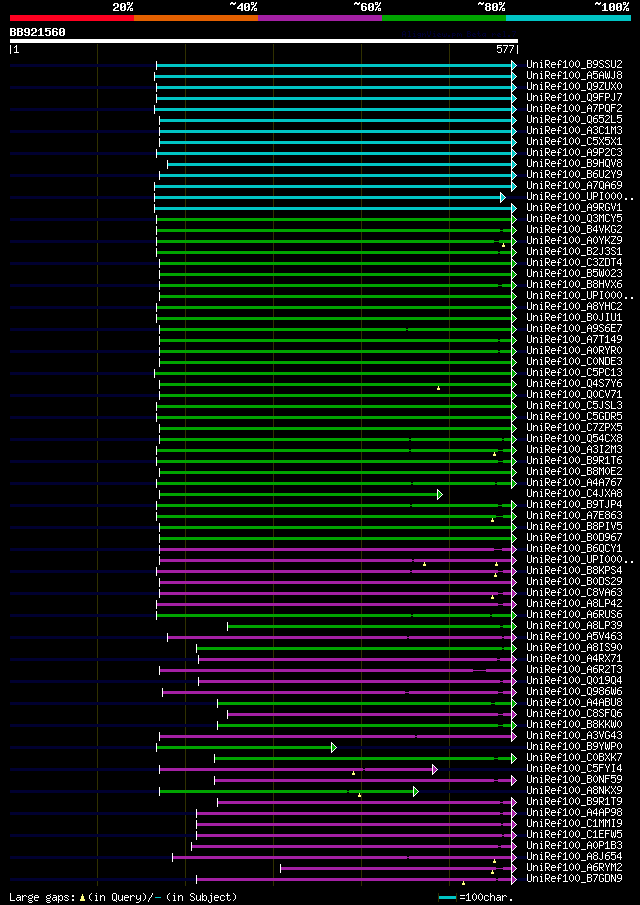
Task: Open hit UniRef100_A7PQF2
Action: (574, 109)
